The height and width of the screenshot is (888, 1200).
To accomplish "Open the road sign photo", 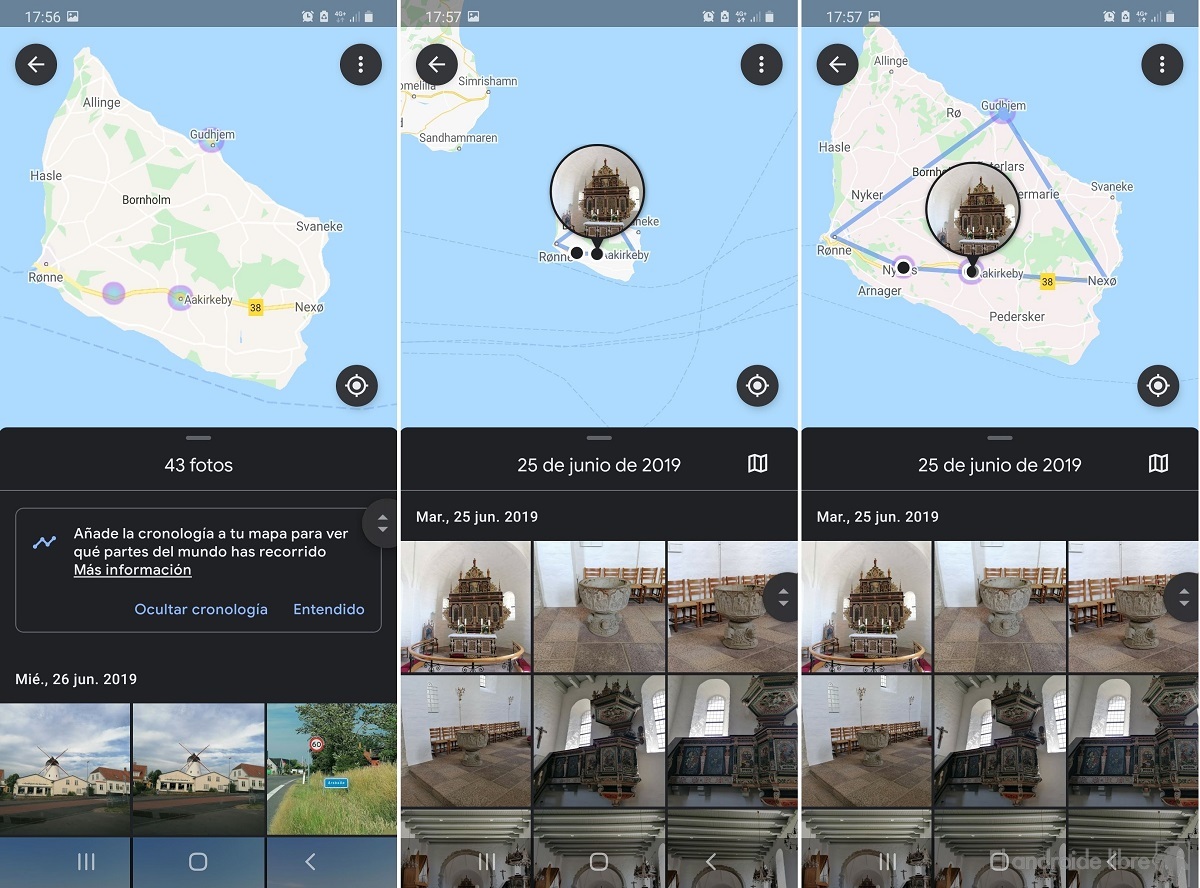I will pyautogui.click(x=332, y=768).
